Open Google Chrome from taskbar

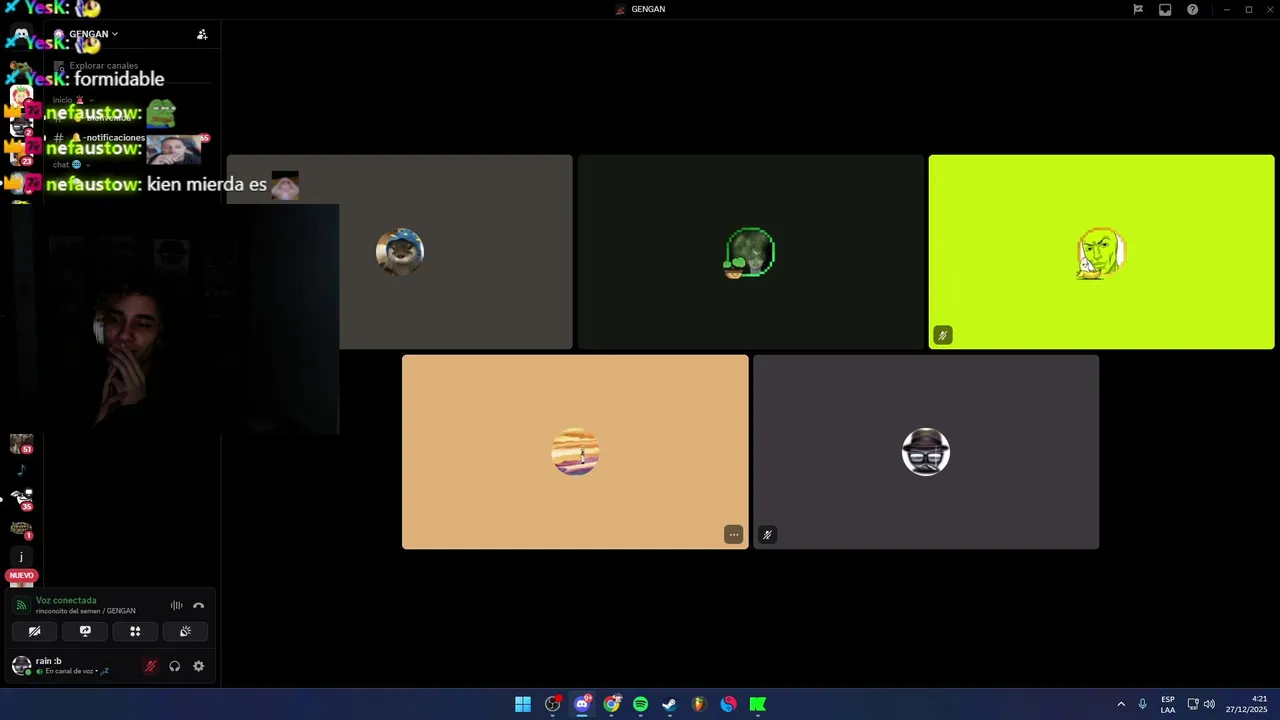pyautogui.click(x=612, y=704)
